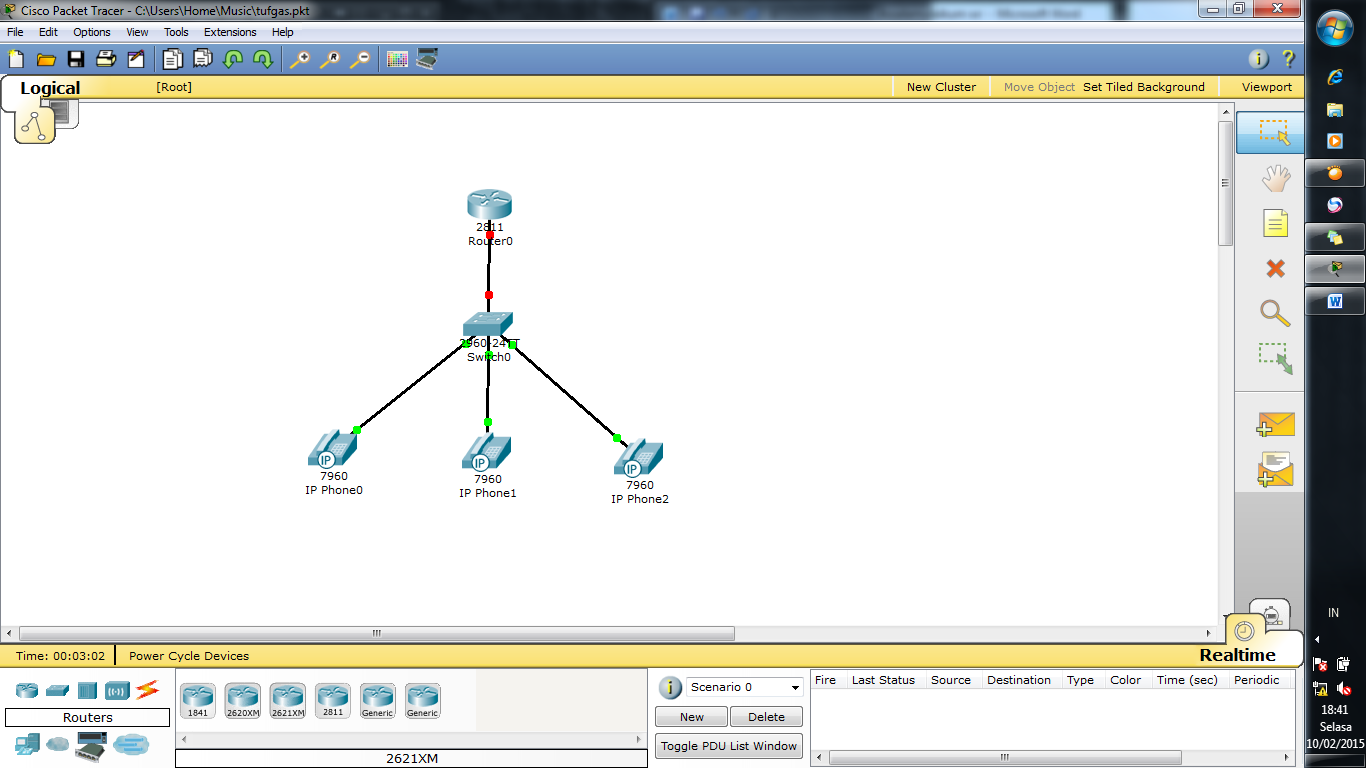Zoom in with plus magnifier
Image resolution: width=1366 pixels, height=768 pixels.
pos(300,59)
